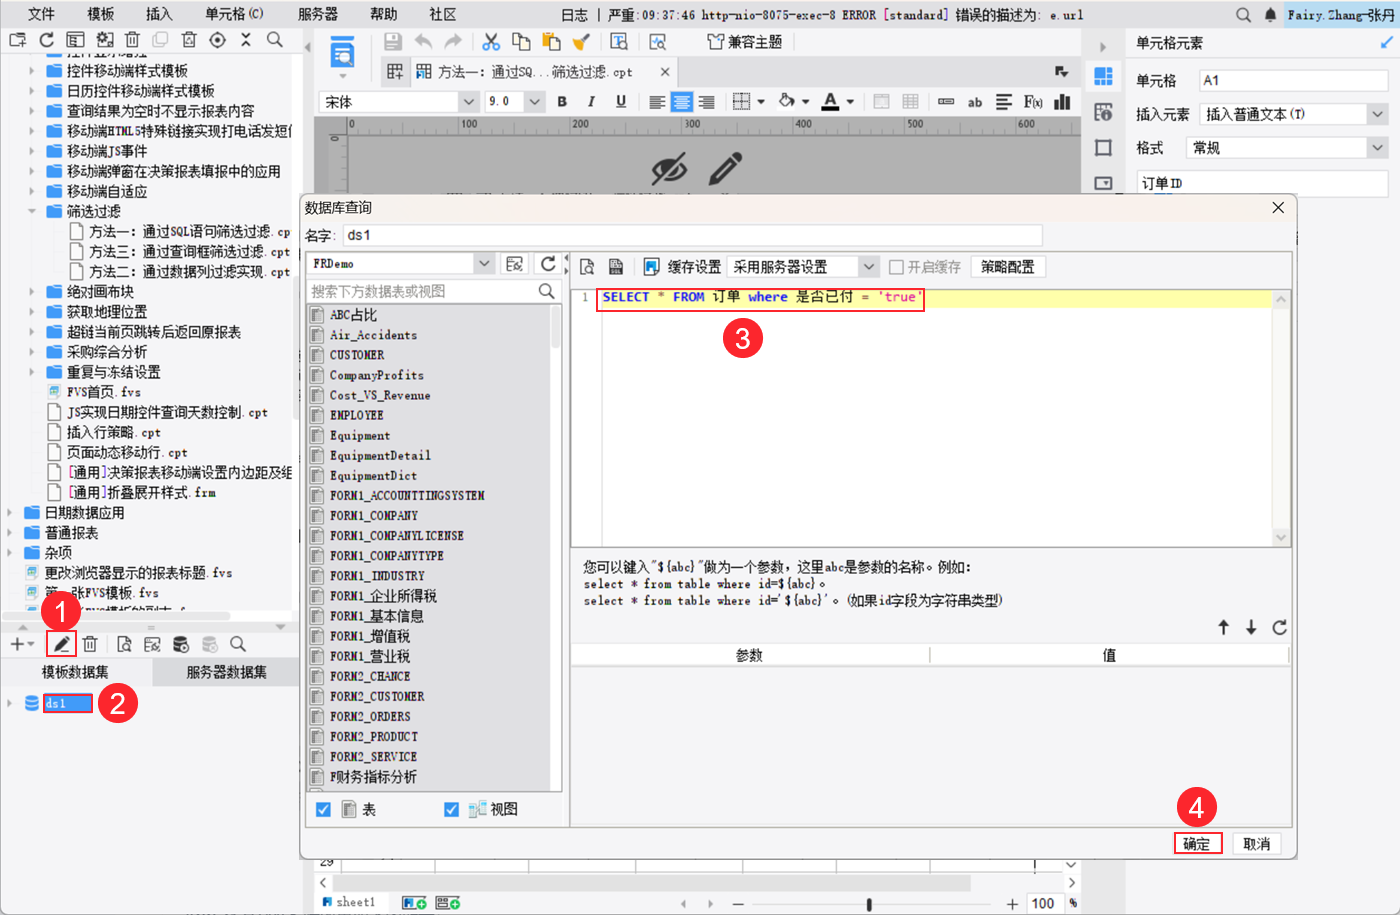Paste with the toolbar paste icon
1400x915 pixels.
point(551,42)
